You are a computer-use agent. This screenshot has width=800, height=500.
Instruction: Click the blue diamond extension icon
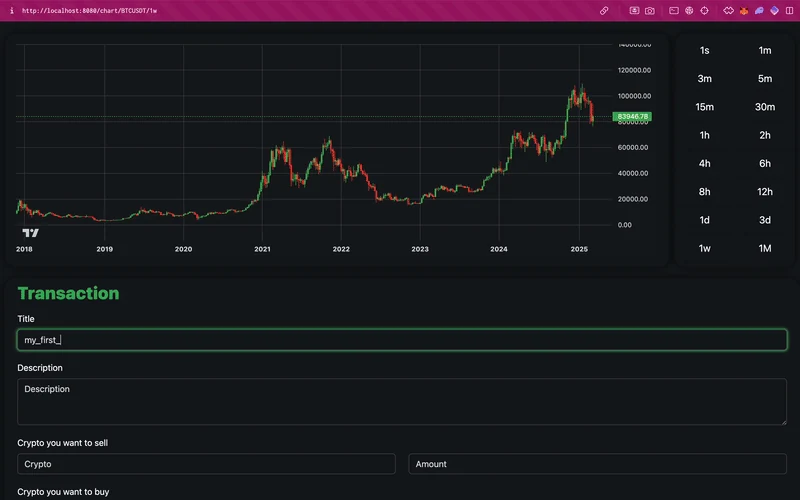click(774, 11)
